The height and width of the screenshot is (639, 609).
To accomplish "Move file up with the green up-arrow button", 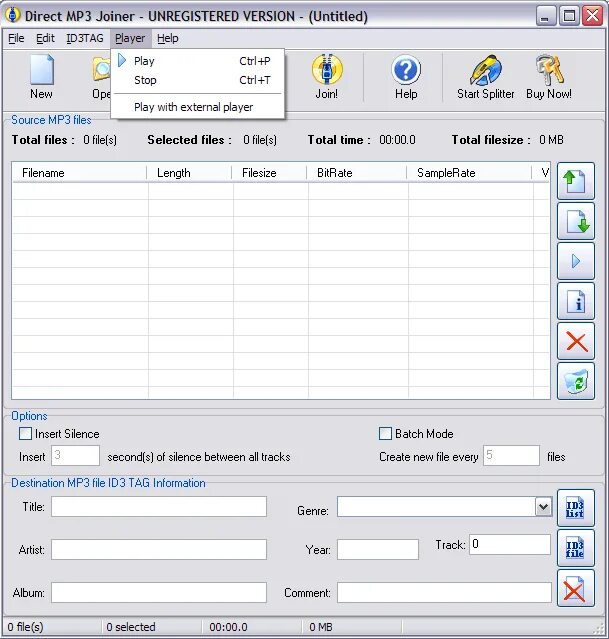I will click(576, 181).
